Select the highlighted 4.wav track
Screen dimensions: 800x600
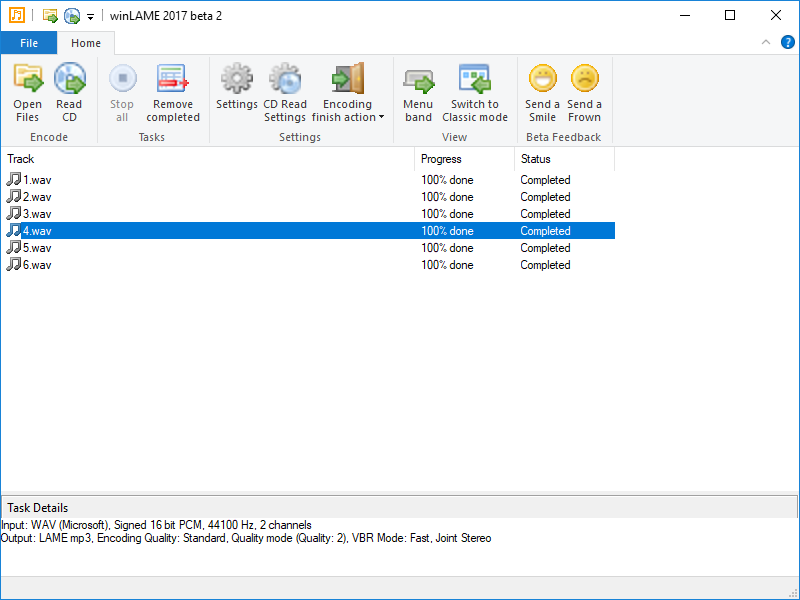[308, 231]
